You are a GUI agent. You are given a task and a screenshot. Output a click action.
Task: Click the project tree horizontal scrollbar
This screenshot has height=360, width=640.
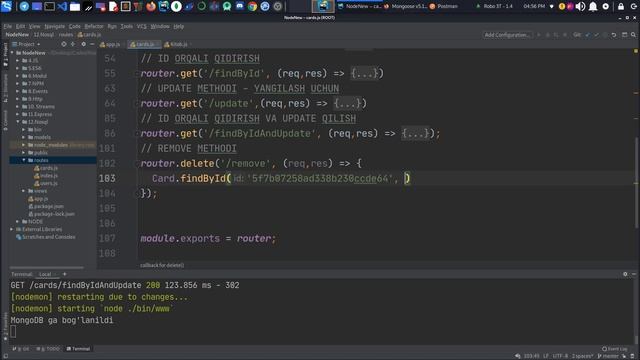(47, 268)
